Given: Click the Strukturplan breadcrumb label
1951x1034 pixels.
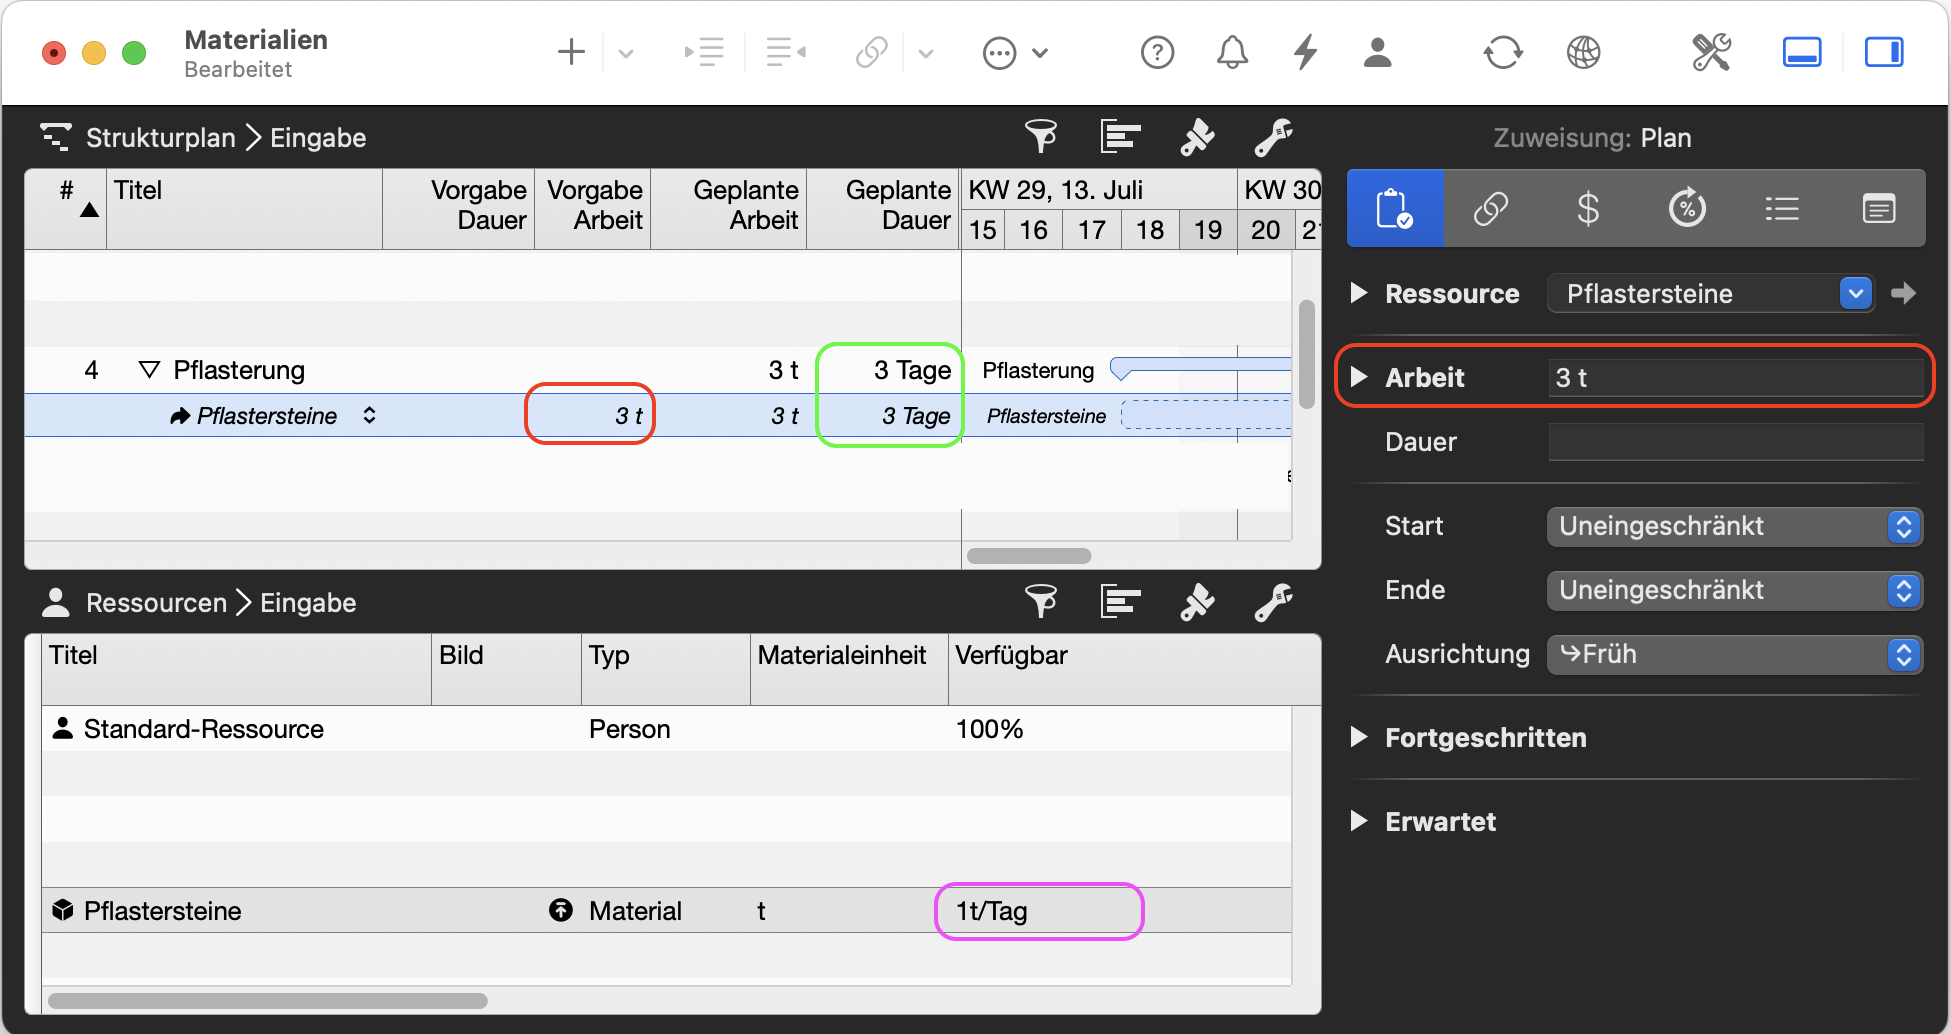Looking at the screenshot, I should coord(160,138).
